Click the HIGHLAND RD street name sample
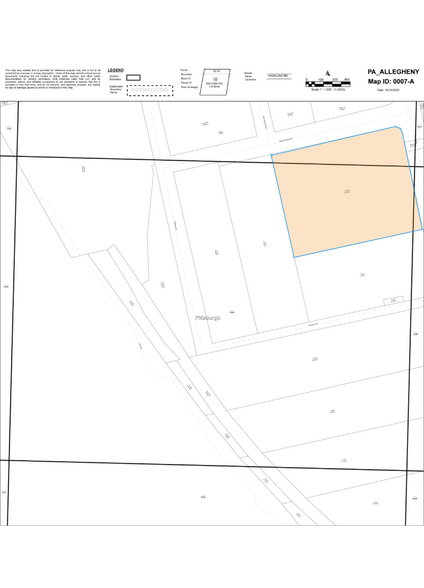 [279, 76]
